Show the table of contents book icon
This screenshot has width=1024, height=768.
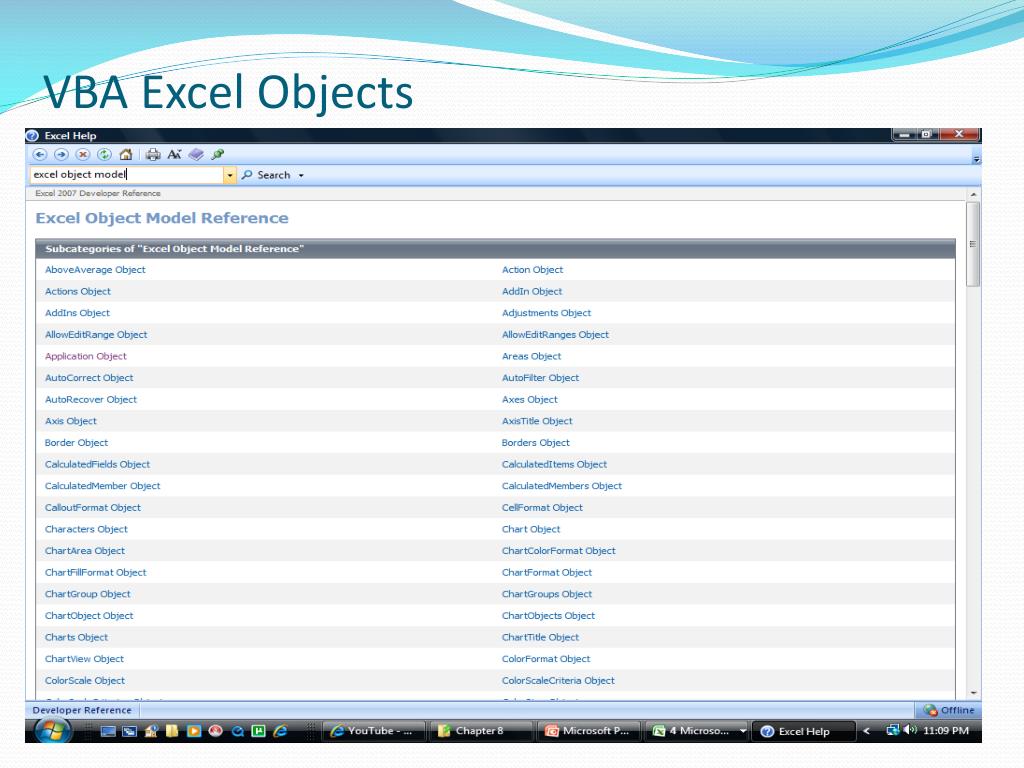tap(196, 155)
